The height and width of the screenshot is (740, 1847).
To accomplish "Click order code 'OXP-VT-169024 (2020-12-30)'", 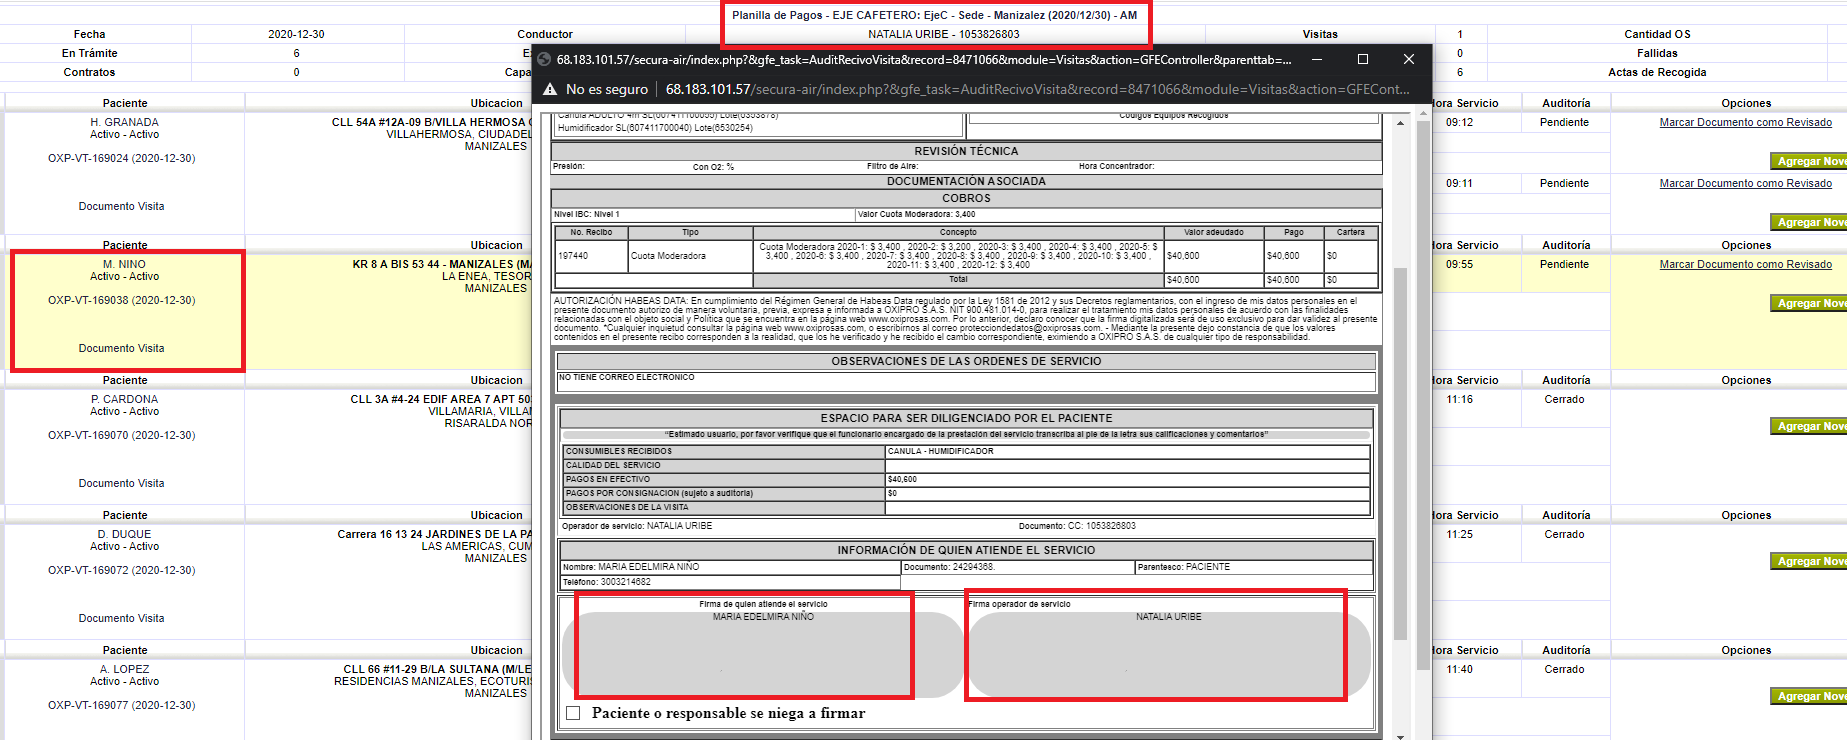I will coord(122,158).
